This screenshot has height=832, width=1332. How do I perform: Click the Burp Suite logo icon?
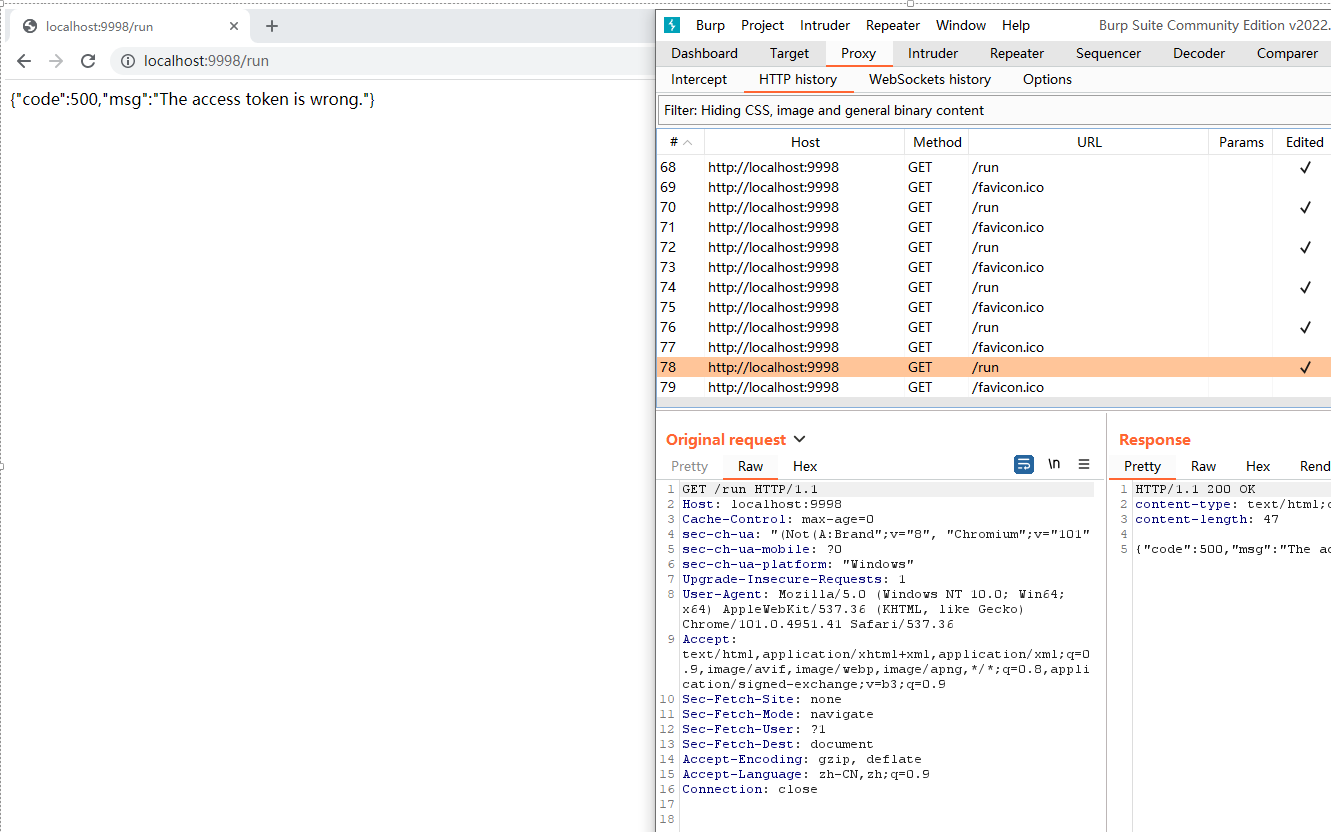pos(672,25)
